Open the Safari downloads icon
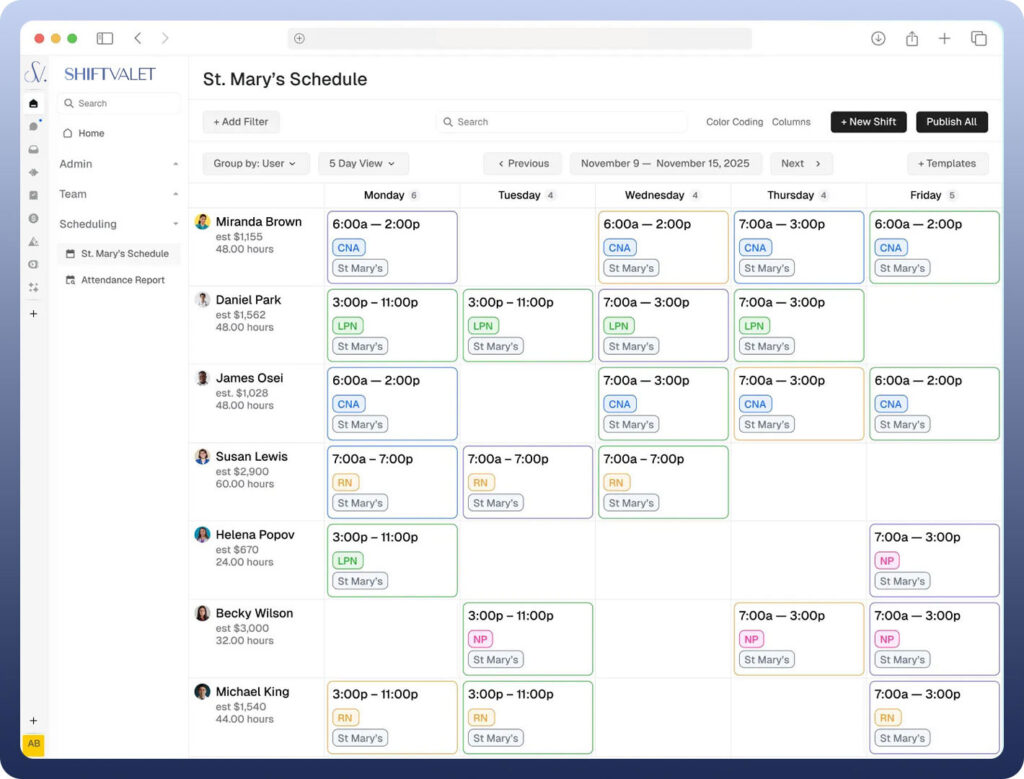 [x=878, y=39]
